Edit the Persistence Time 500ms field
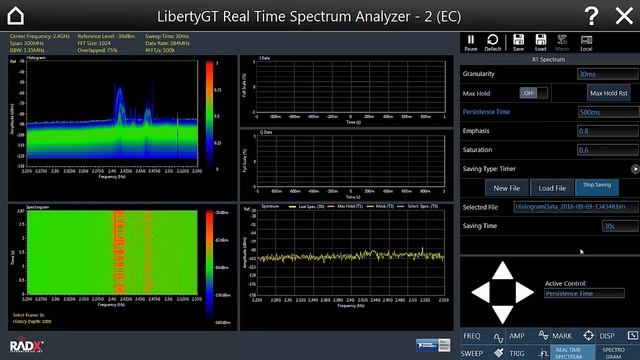This screenshot has width=640, height=360. [x=608, y=112]
